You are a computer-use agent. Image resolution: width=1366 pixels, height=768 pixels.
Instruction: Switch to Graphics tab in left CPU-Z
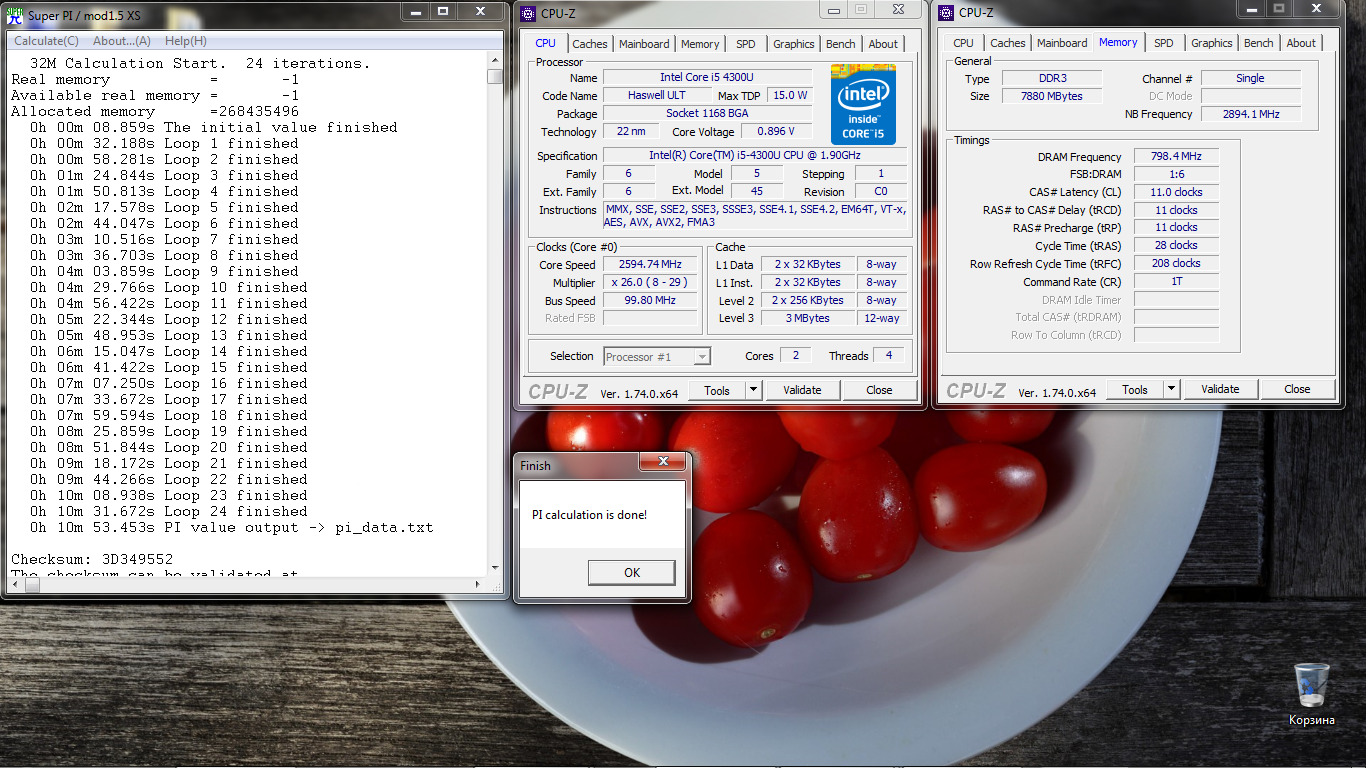[794, 44]
